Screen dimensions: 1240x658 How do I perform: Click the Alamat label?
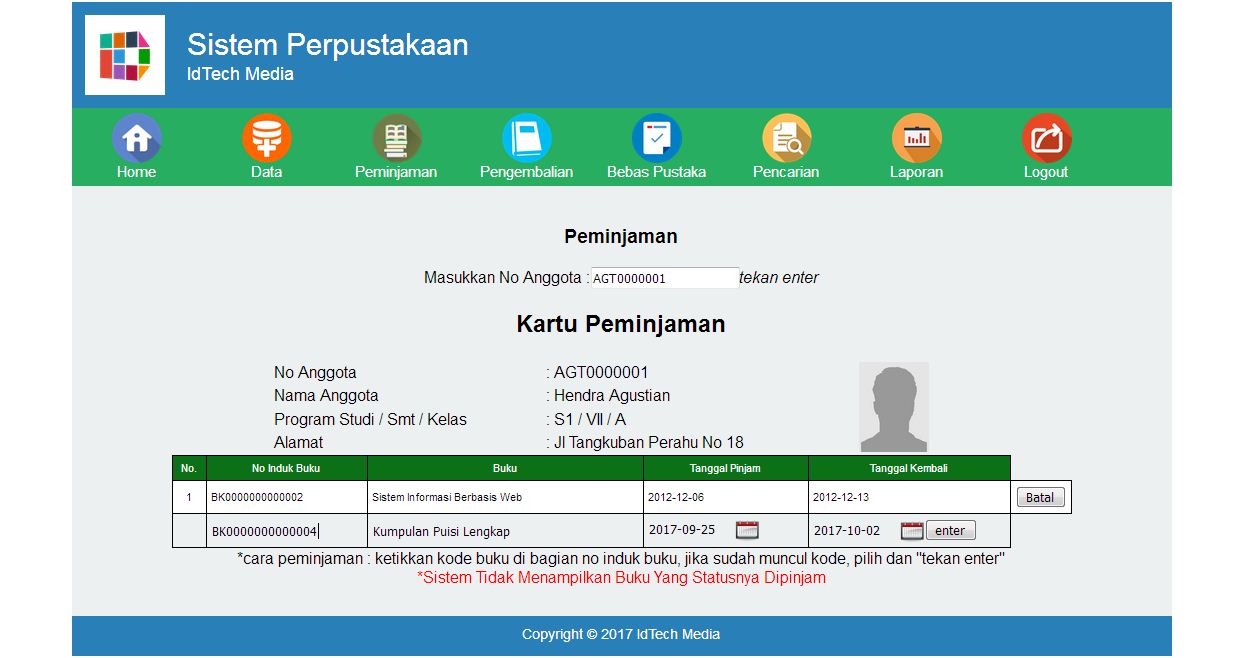[x=299, y=443]
